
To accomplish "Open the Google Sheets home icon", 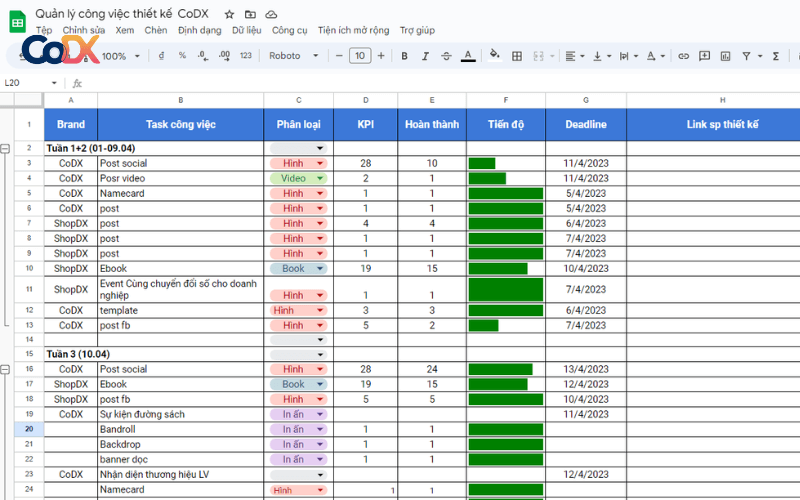I will click(17, 22).
